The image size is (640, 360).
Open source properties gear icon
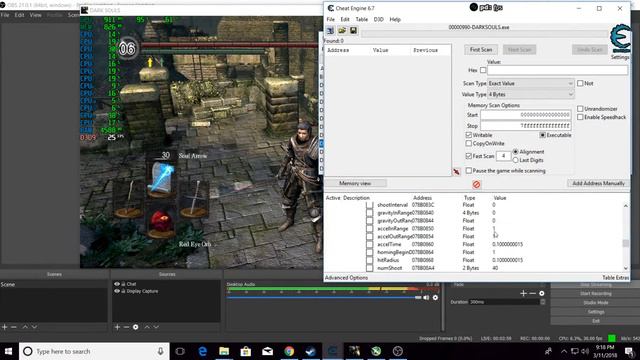(136, 327)
